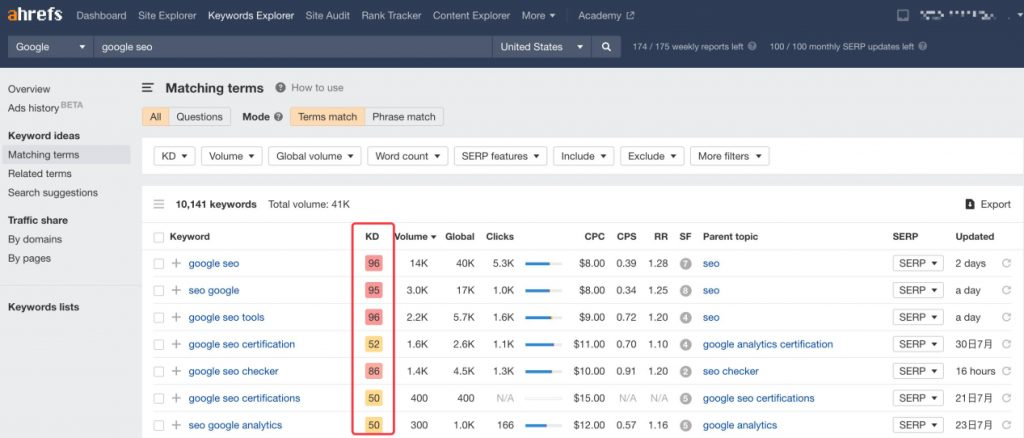Click the help icon beside weekly reports left
The width and height of the screenshot is (1024, 438).
point(752,47)
